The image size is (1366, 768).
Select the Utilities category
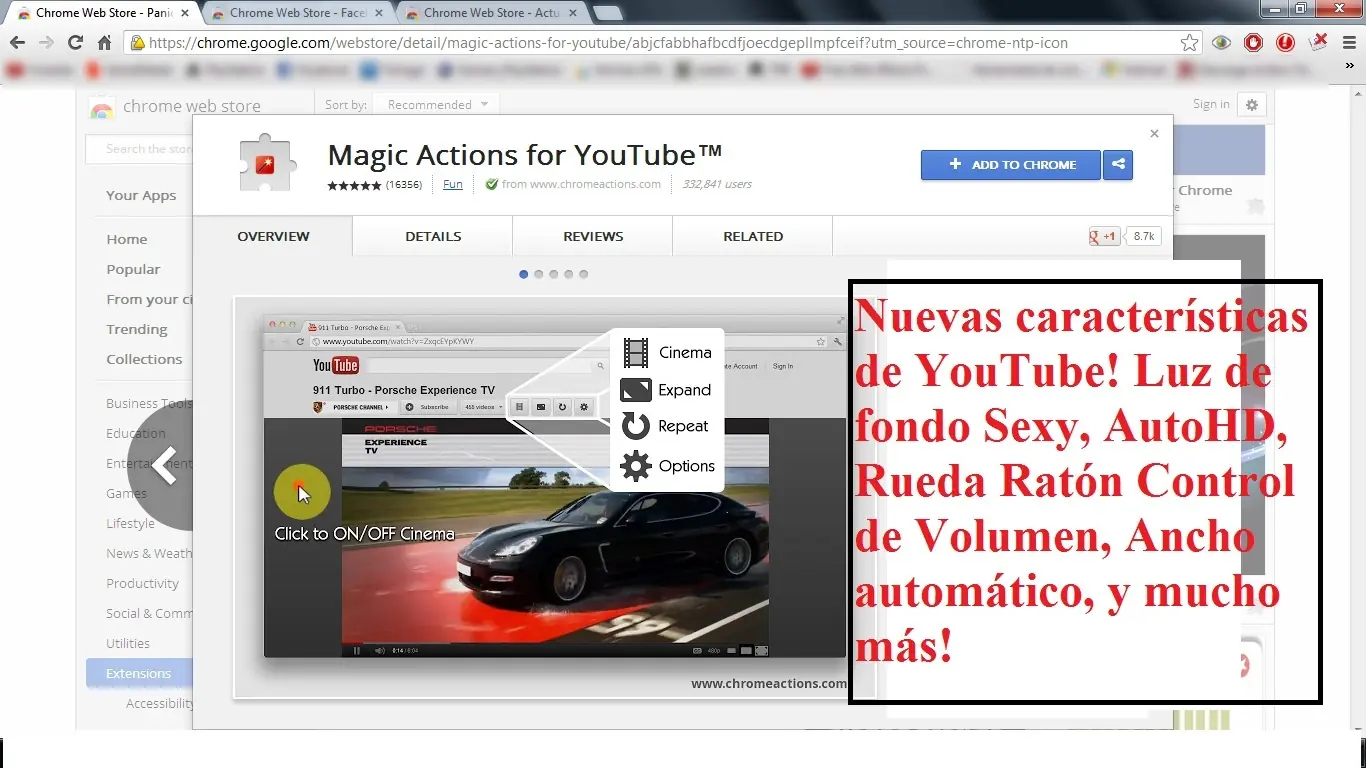[128, 643]
